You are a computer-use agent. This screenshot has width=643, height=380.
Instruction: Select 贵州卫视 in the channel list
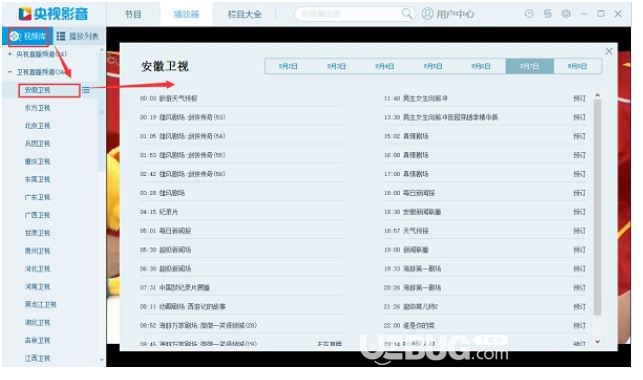pos(37,251)
